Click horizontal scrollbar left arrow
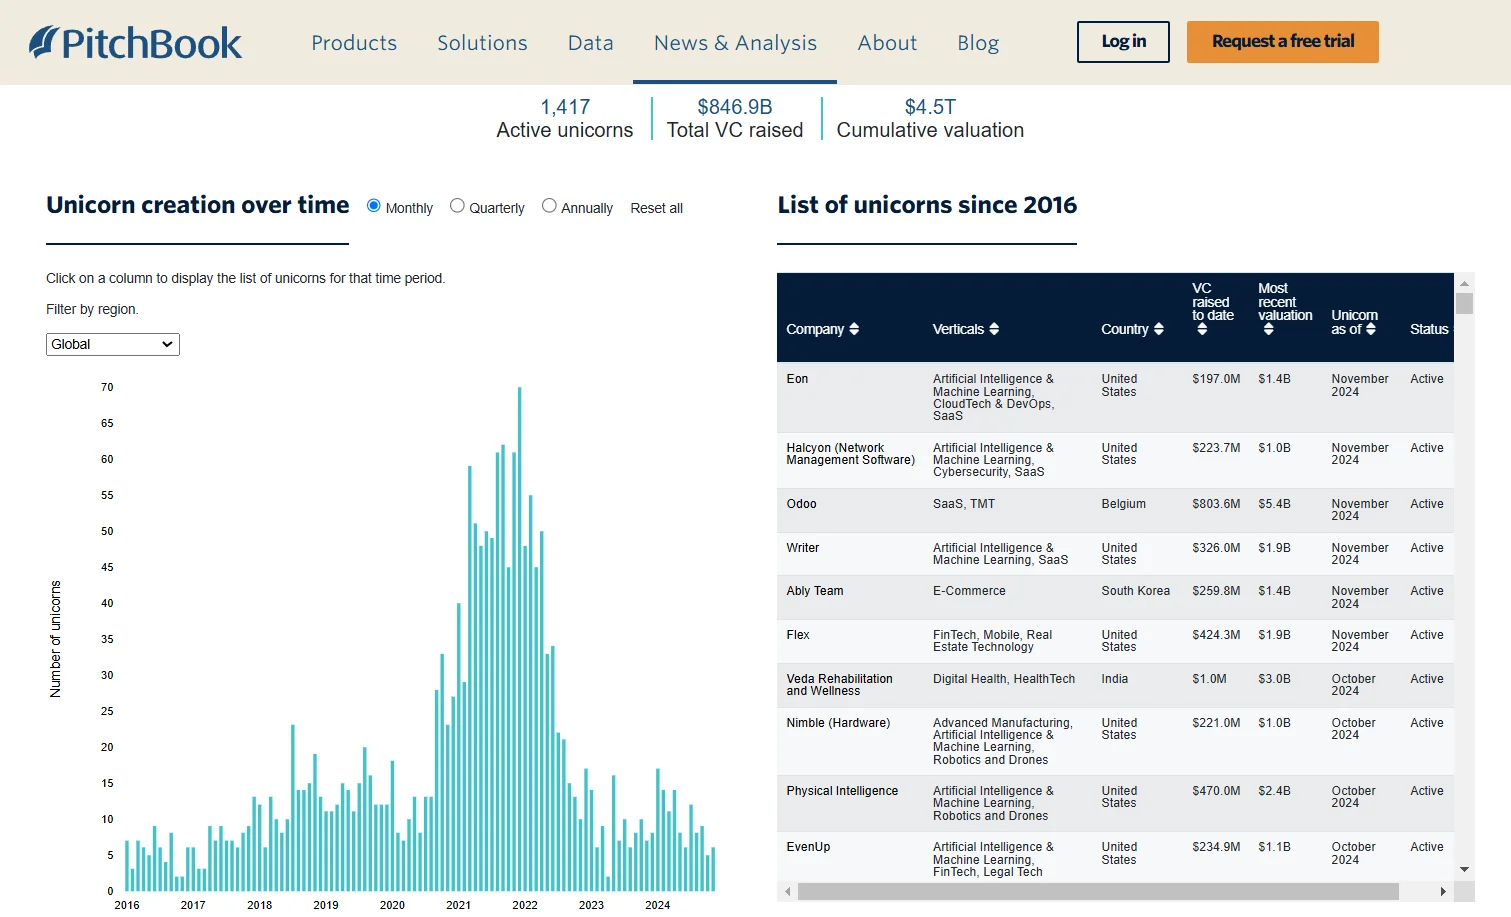This screenshot has width=1511, height=917. [788, 891]
